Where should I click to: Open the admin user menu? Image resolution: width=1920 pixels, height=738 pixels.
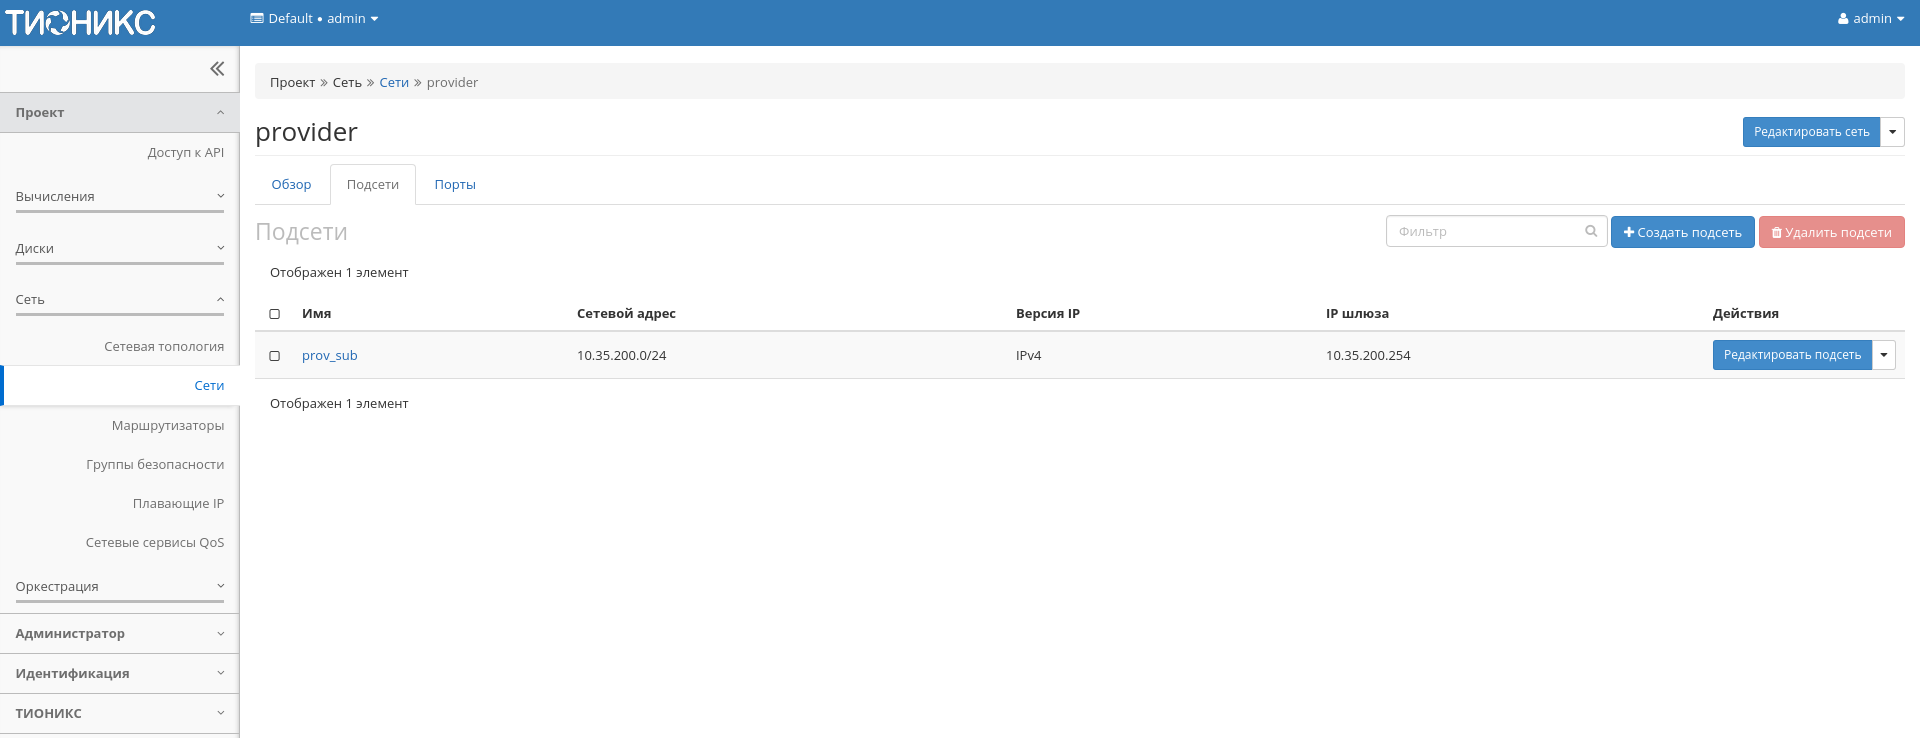coord(1870,19)
